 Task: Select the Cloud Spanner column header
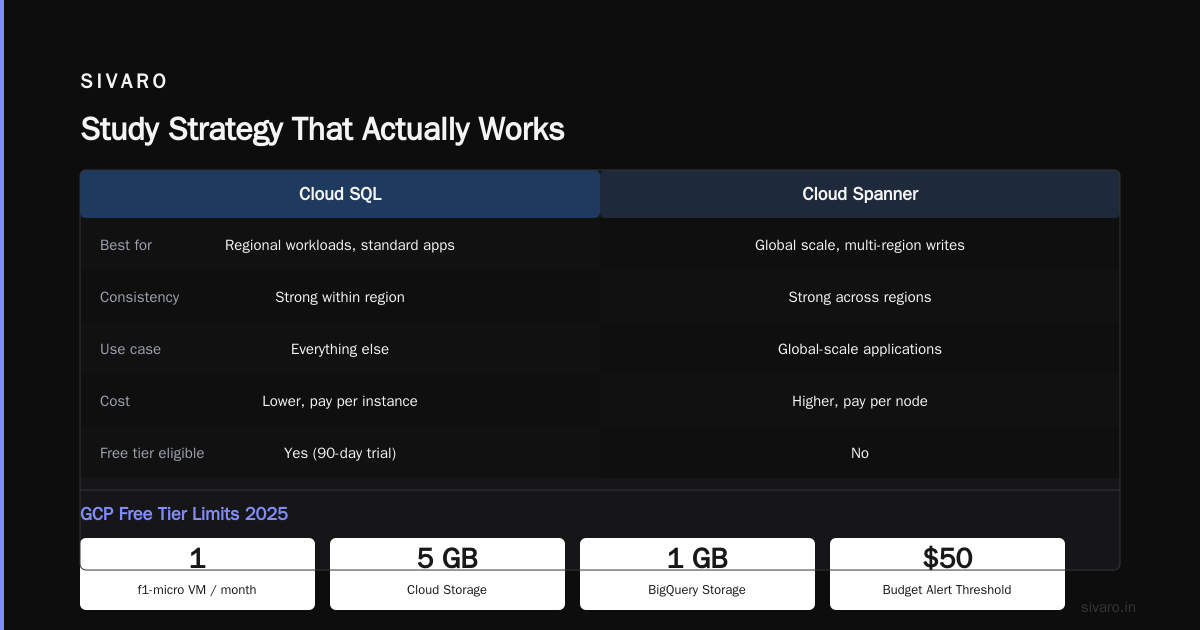point(860,194)
